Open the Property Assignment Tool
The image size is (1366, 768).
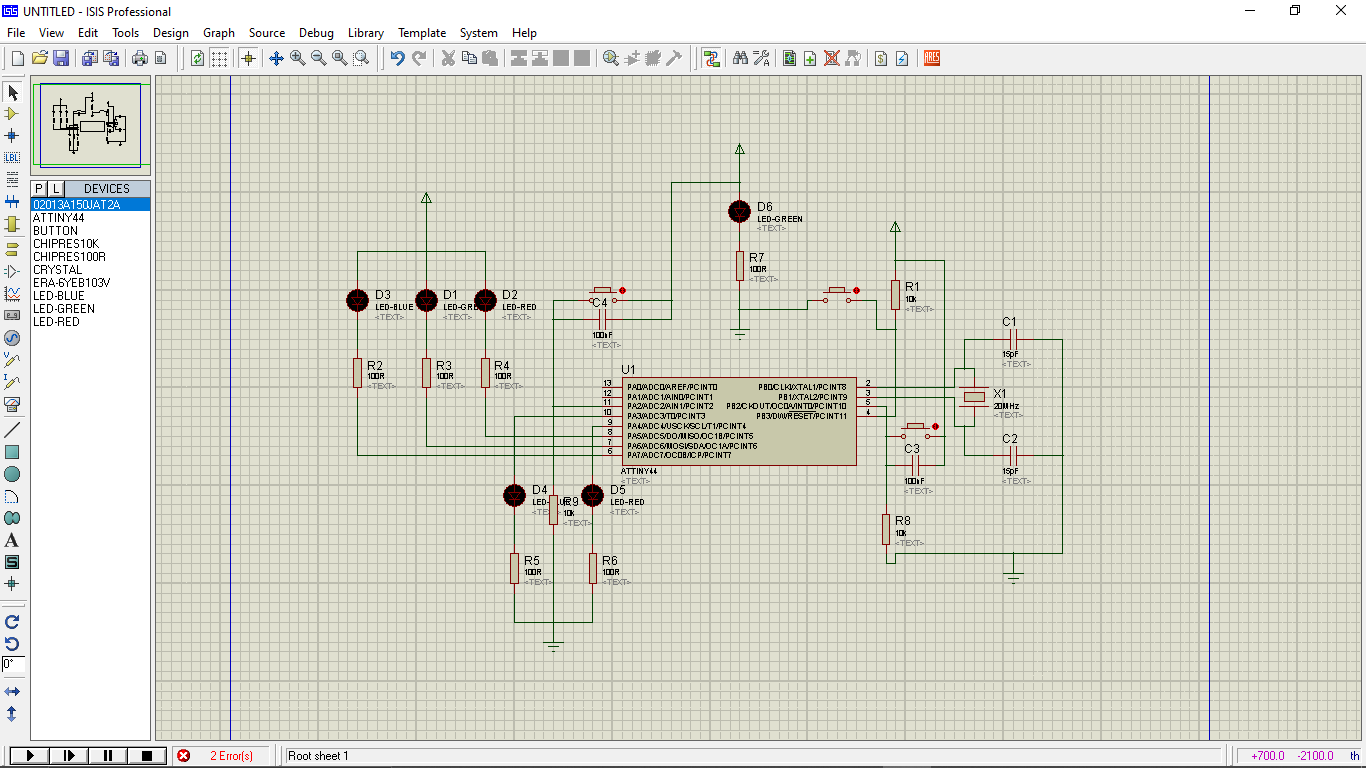coord(761,58)
